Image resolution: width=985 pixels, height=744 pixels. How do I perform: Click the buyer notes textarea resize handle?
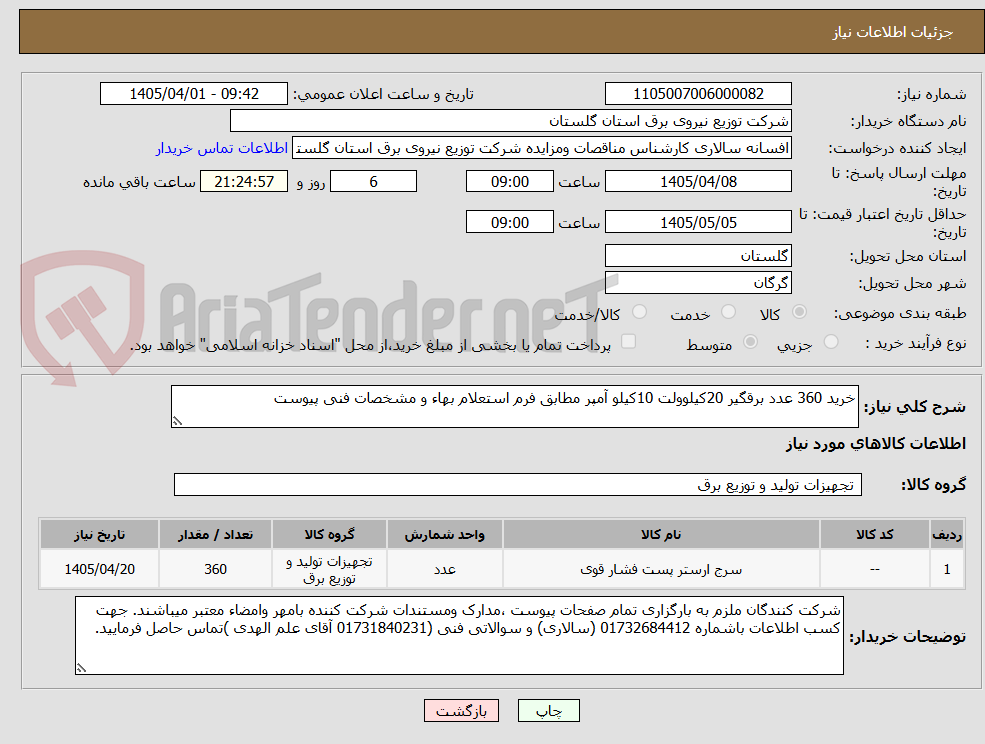point(81,669)
